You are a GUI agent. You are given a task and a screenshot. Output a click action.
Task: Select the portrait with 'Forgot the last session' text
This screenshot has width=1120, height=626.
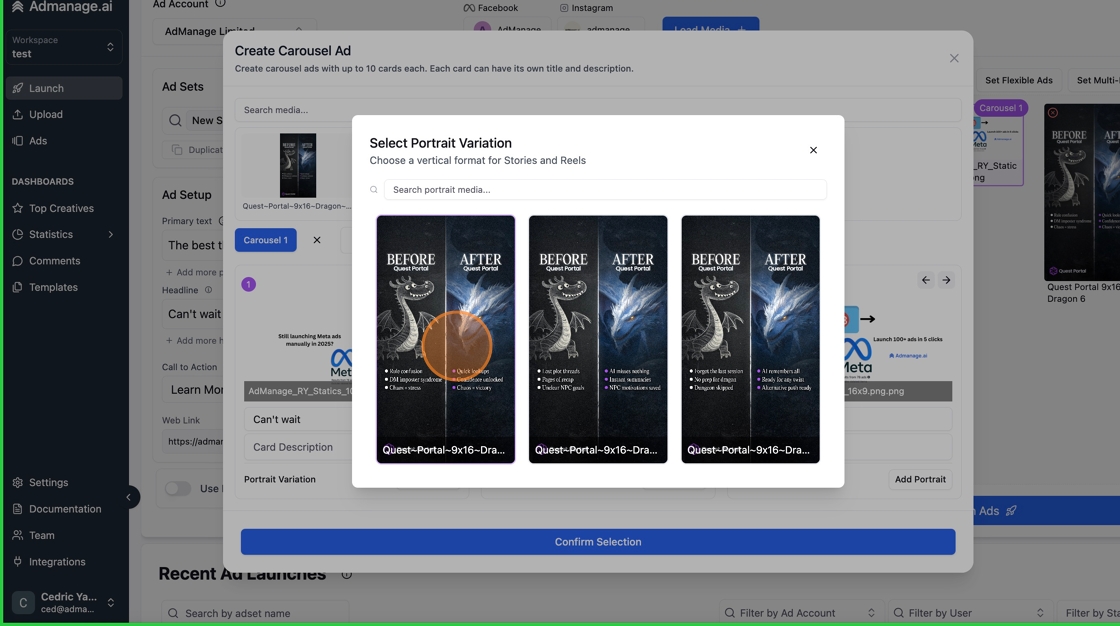pos(750,339)
